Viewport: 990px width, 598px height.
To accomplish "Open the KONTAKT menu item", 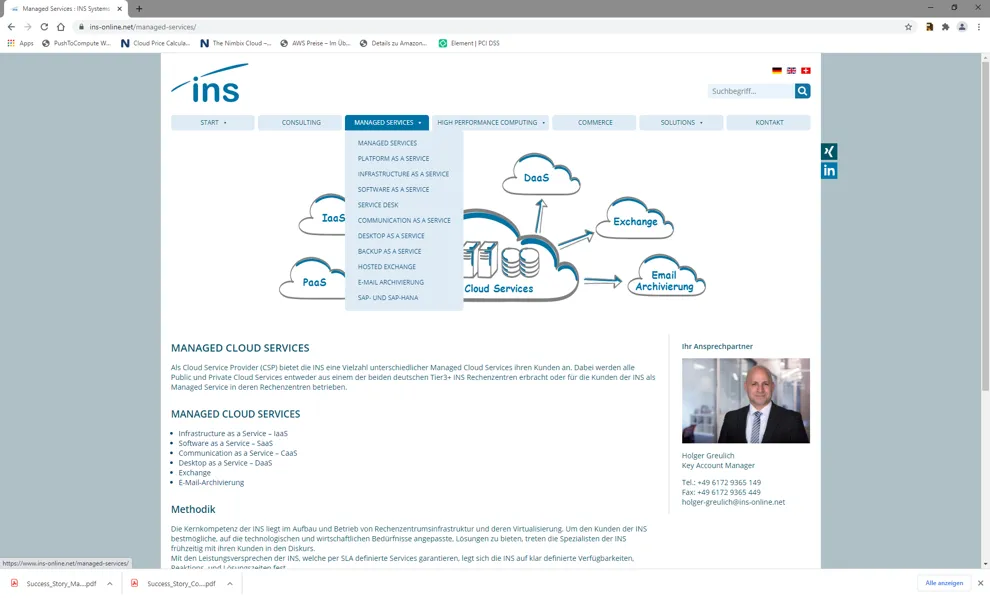I will point(768,123).
